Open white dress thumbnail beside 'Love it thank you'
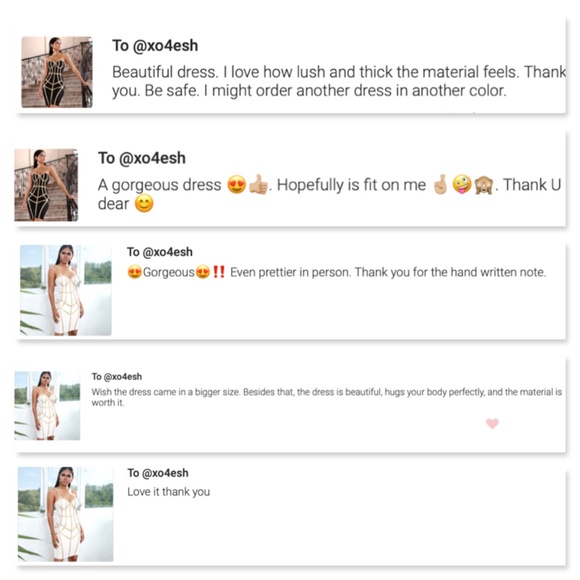The height and width of the screenshot is (580, 580). (65, 514)
